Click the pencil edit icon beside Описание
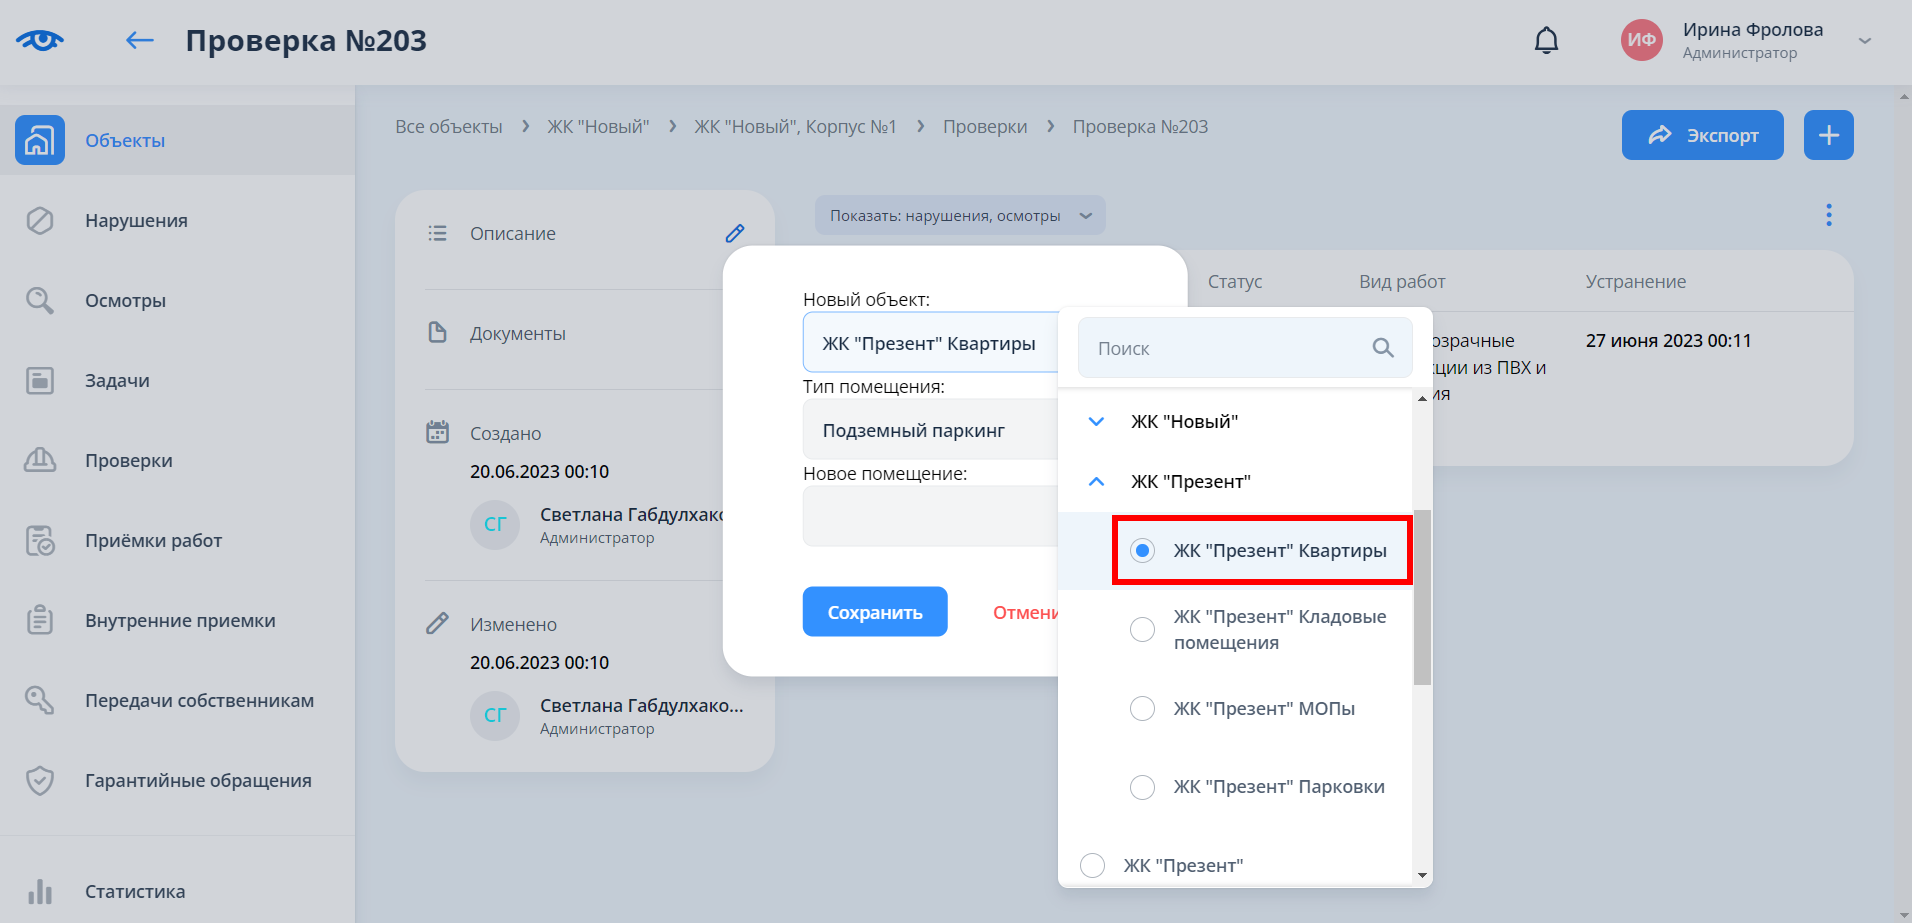The image size is (1912, 923). tap(735, 233)
